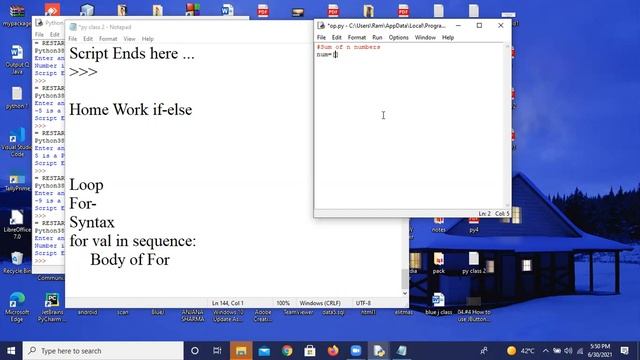This screenshot has height=360, width=640.
Task: Open Zoom from the taskbar
Action: [356, 351]
